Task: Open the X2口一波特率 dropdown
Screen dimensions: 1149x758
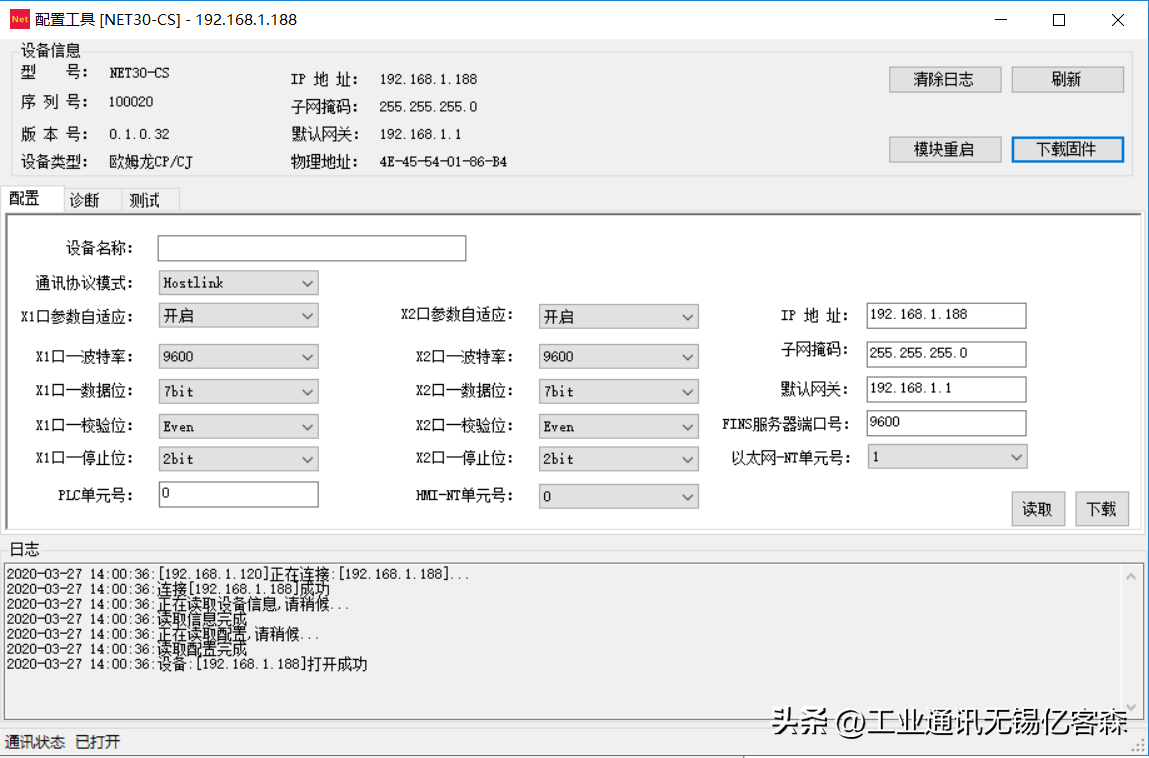Action: tap(618, 356)
